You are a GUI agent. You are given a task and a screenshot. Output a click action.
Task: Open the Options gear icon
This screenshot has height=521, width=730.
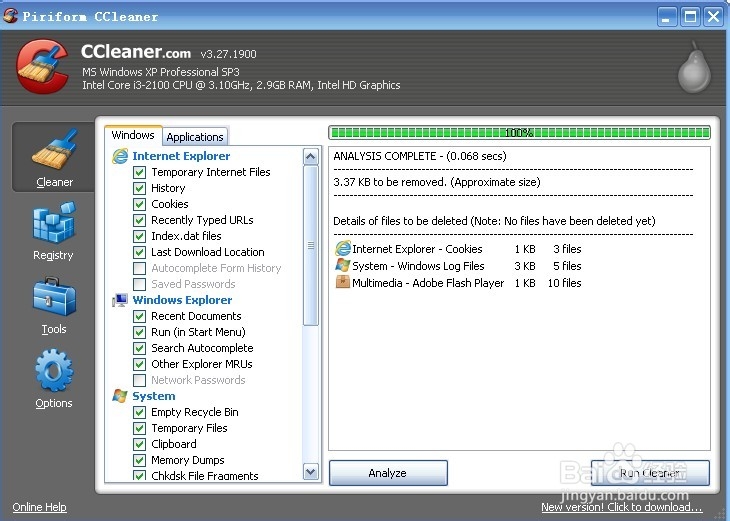click(54, 370)
